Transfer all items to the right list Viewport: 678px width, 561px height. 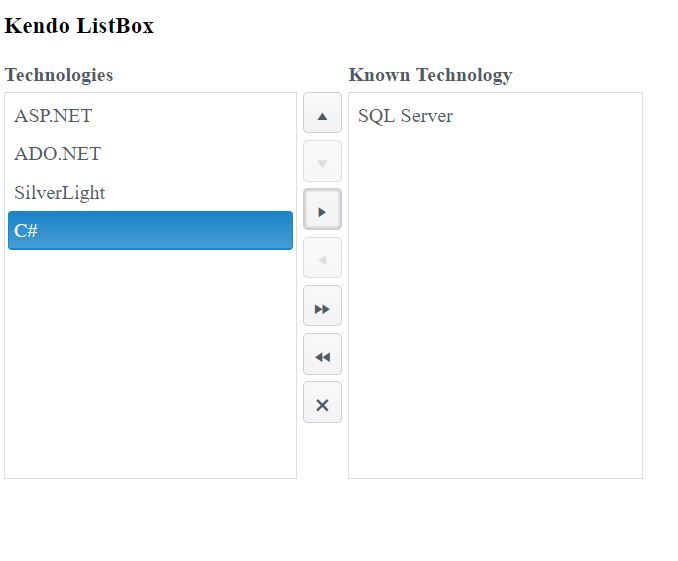(322, 306)
